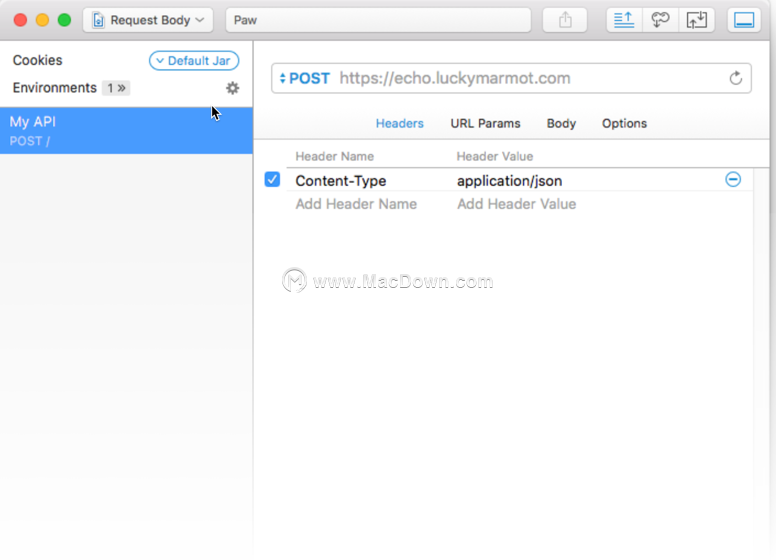The height and width of the screenshot is (560, 776).
Task: Change the POST method selector
Action: click(304, 78)
